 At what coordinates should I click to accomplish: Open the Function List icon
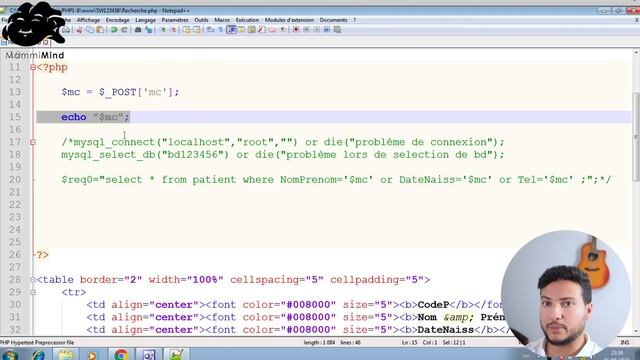262,30
